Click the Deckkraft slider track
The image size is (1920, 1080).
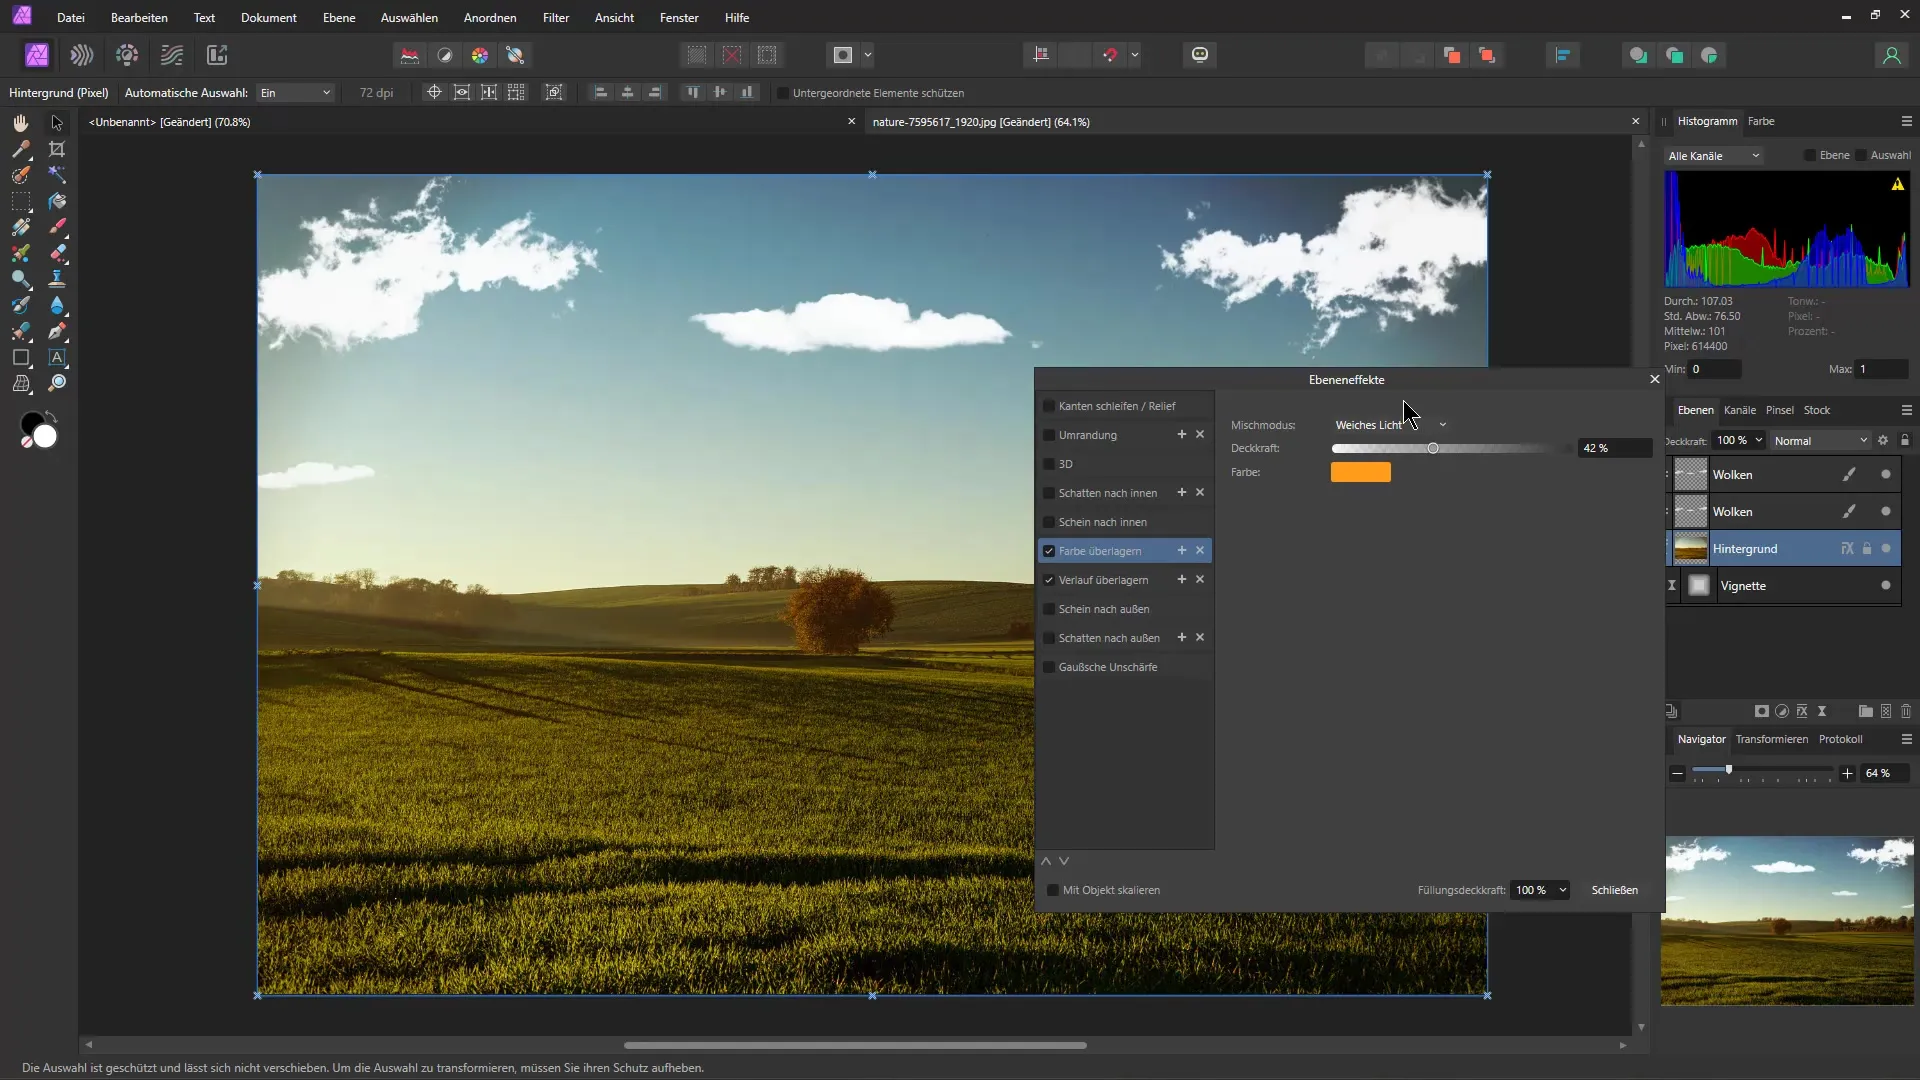click(1450, 448)
